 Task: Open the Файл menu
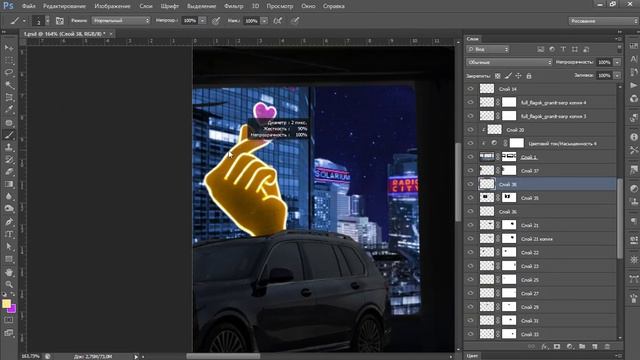tap(28, 6)
